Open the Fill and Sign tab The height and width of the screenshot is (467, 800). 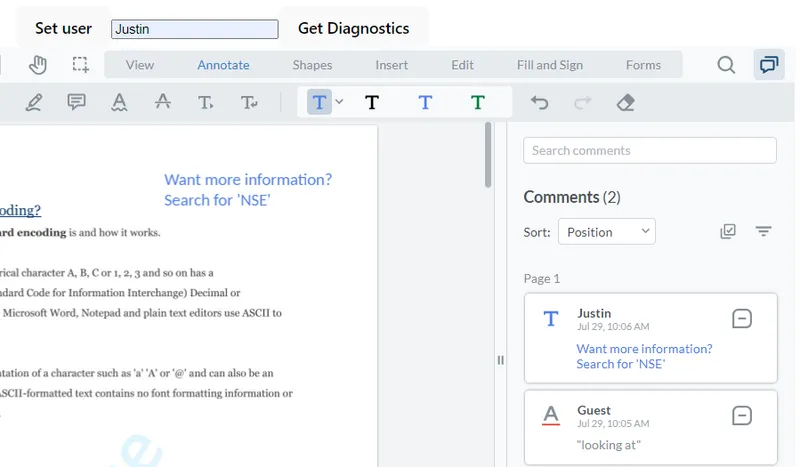[x=549, y=65]
